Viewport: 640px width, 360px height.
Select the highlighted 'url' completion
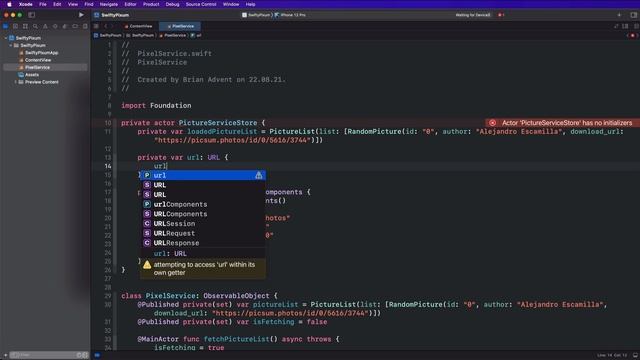(x=203, y=175)
